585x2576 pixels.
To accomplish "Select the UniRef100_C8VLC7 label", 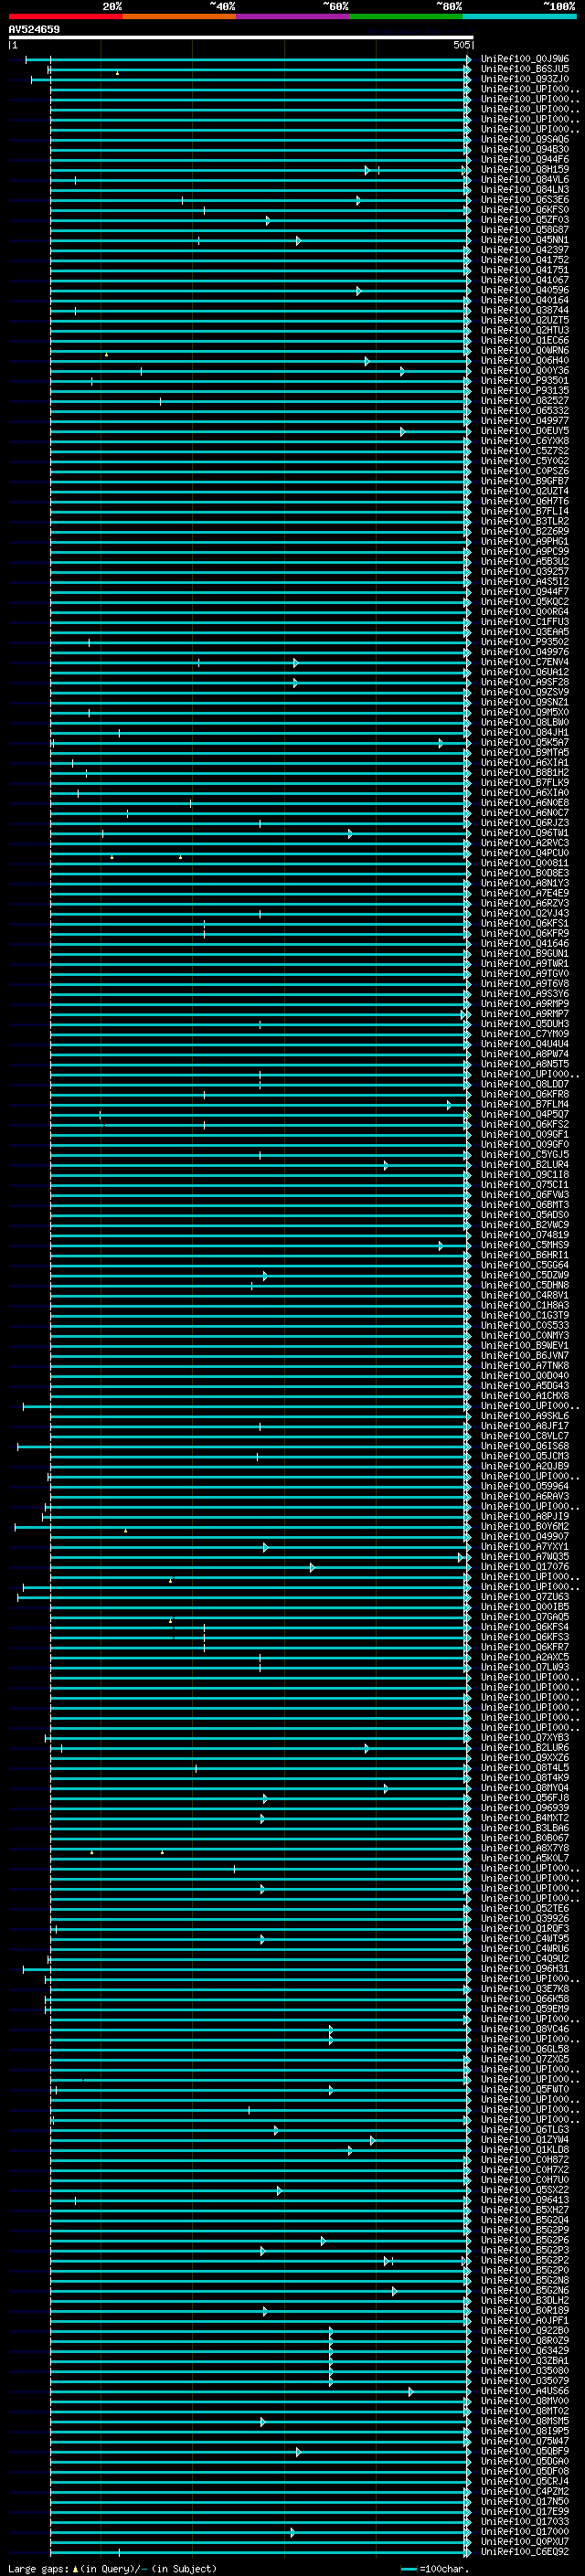I will click(x=525, y=1436).
